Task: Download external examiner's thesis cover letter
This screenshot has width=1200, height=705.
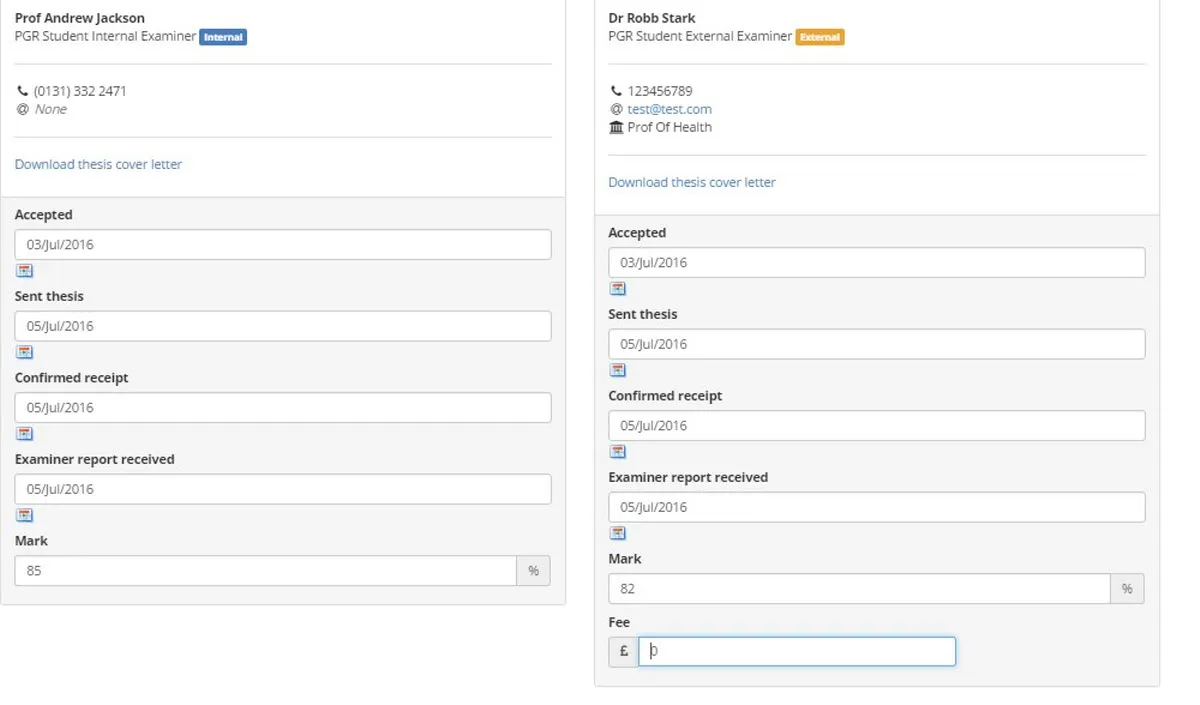Action: [691, 182]
